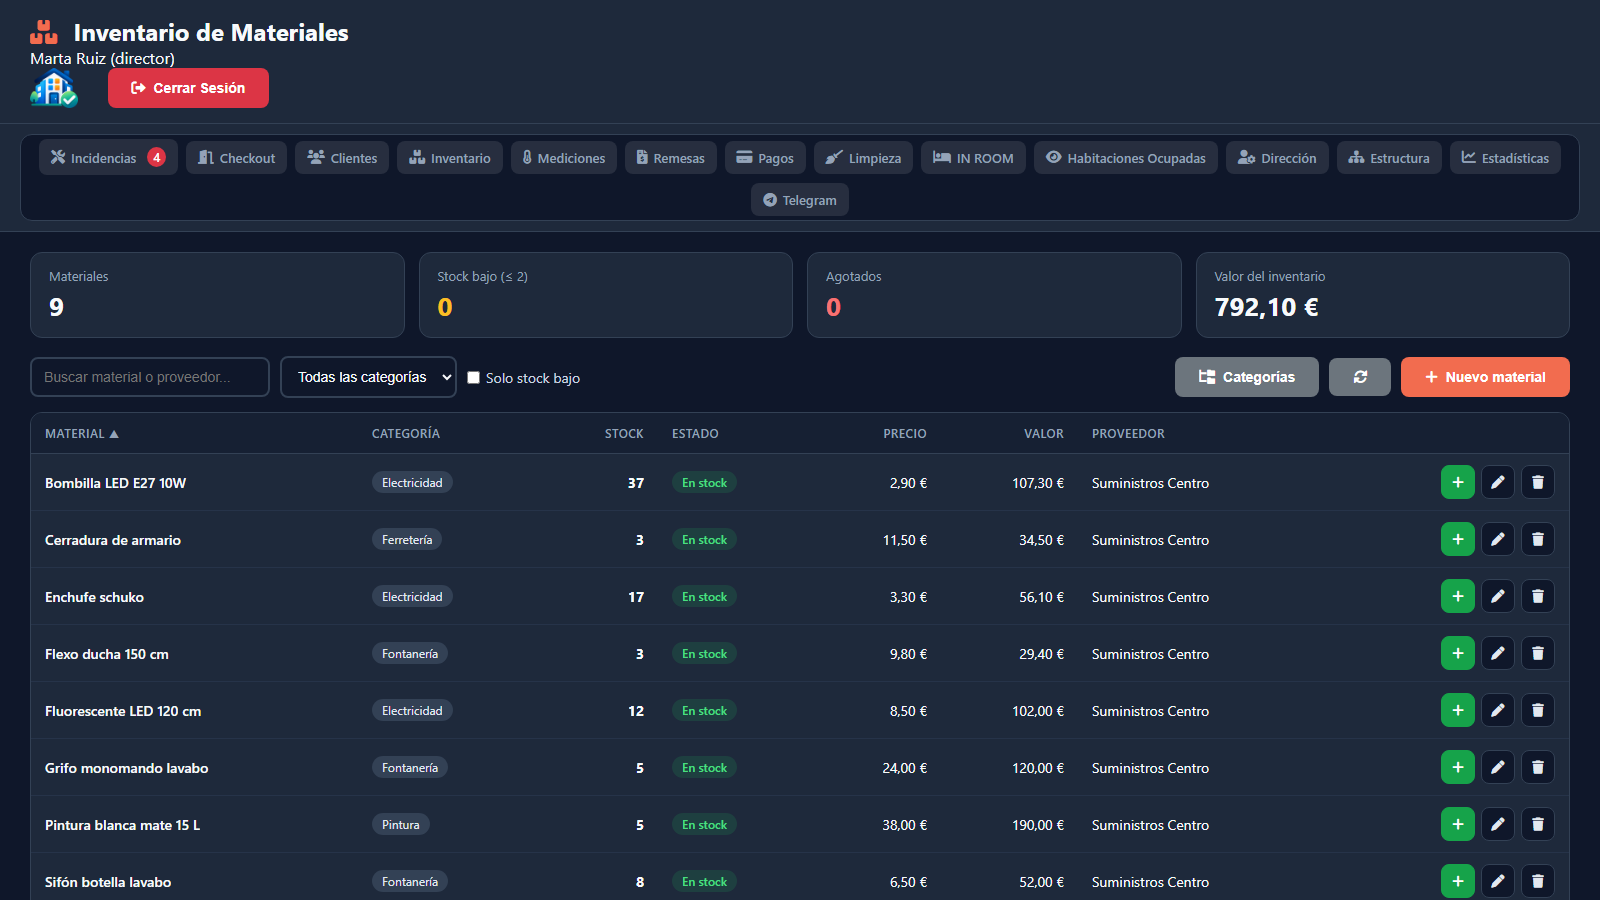
Task: Go to the Estadísticas tab
Action: [x=1505, y=158]
